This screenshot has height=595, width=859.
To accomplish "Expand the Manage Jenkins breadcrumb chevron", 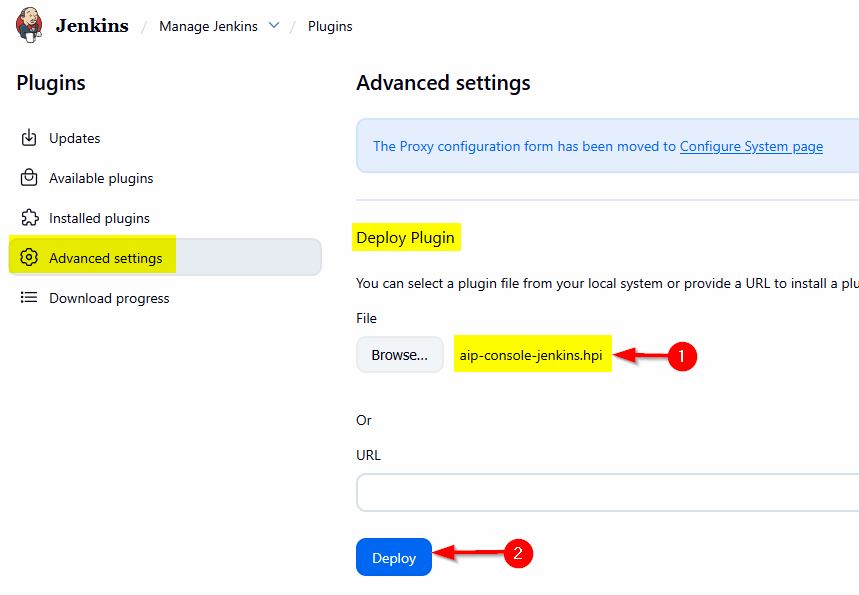I will tap(274, 26).
